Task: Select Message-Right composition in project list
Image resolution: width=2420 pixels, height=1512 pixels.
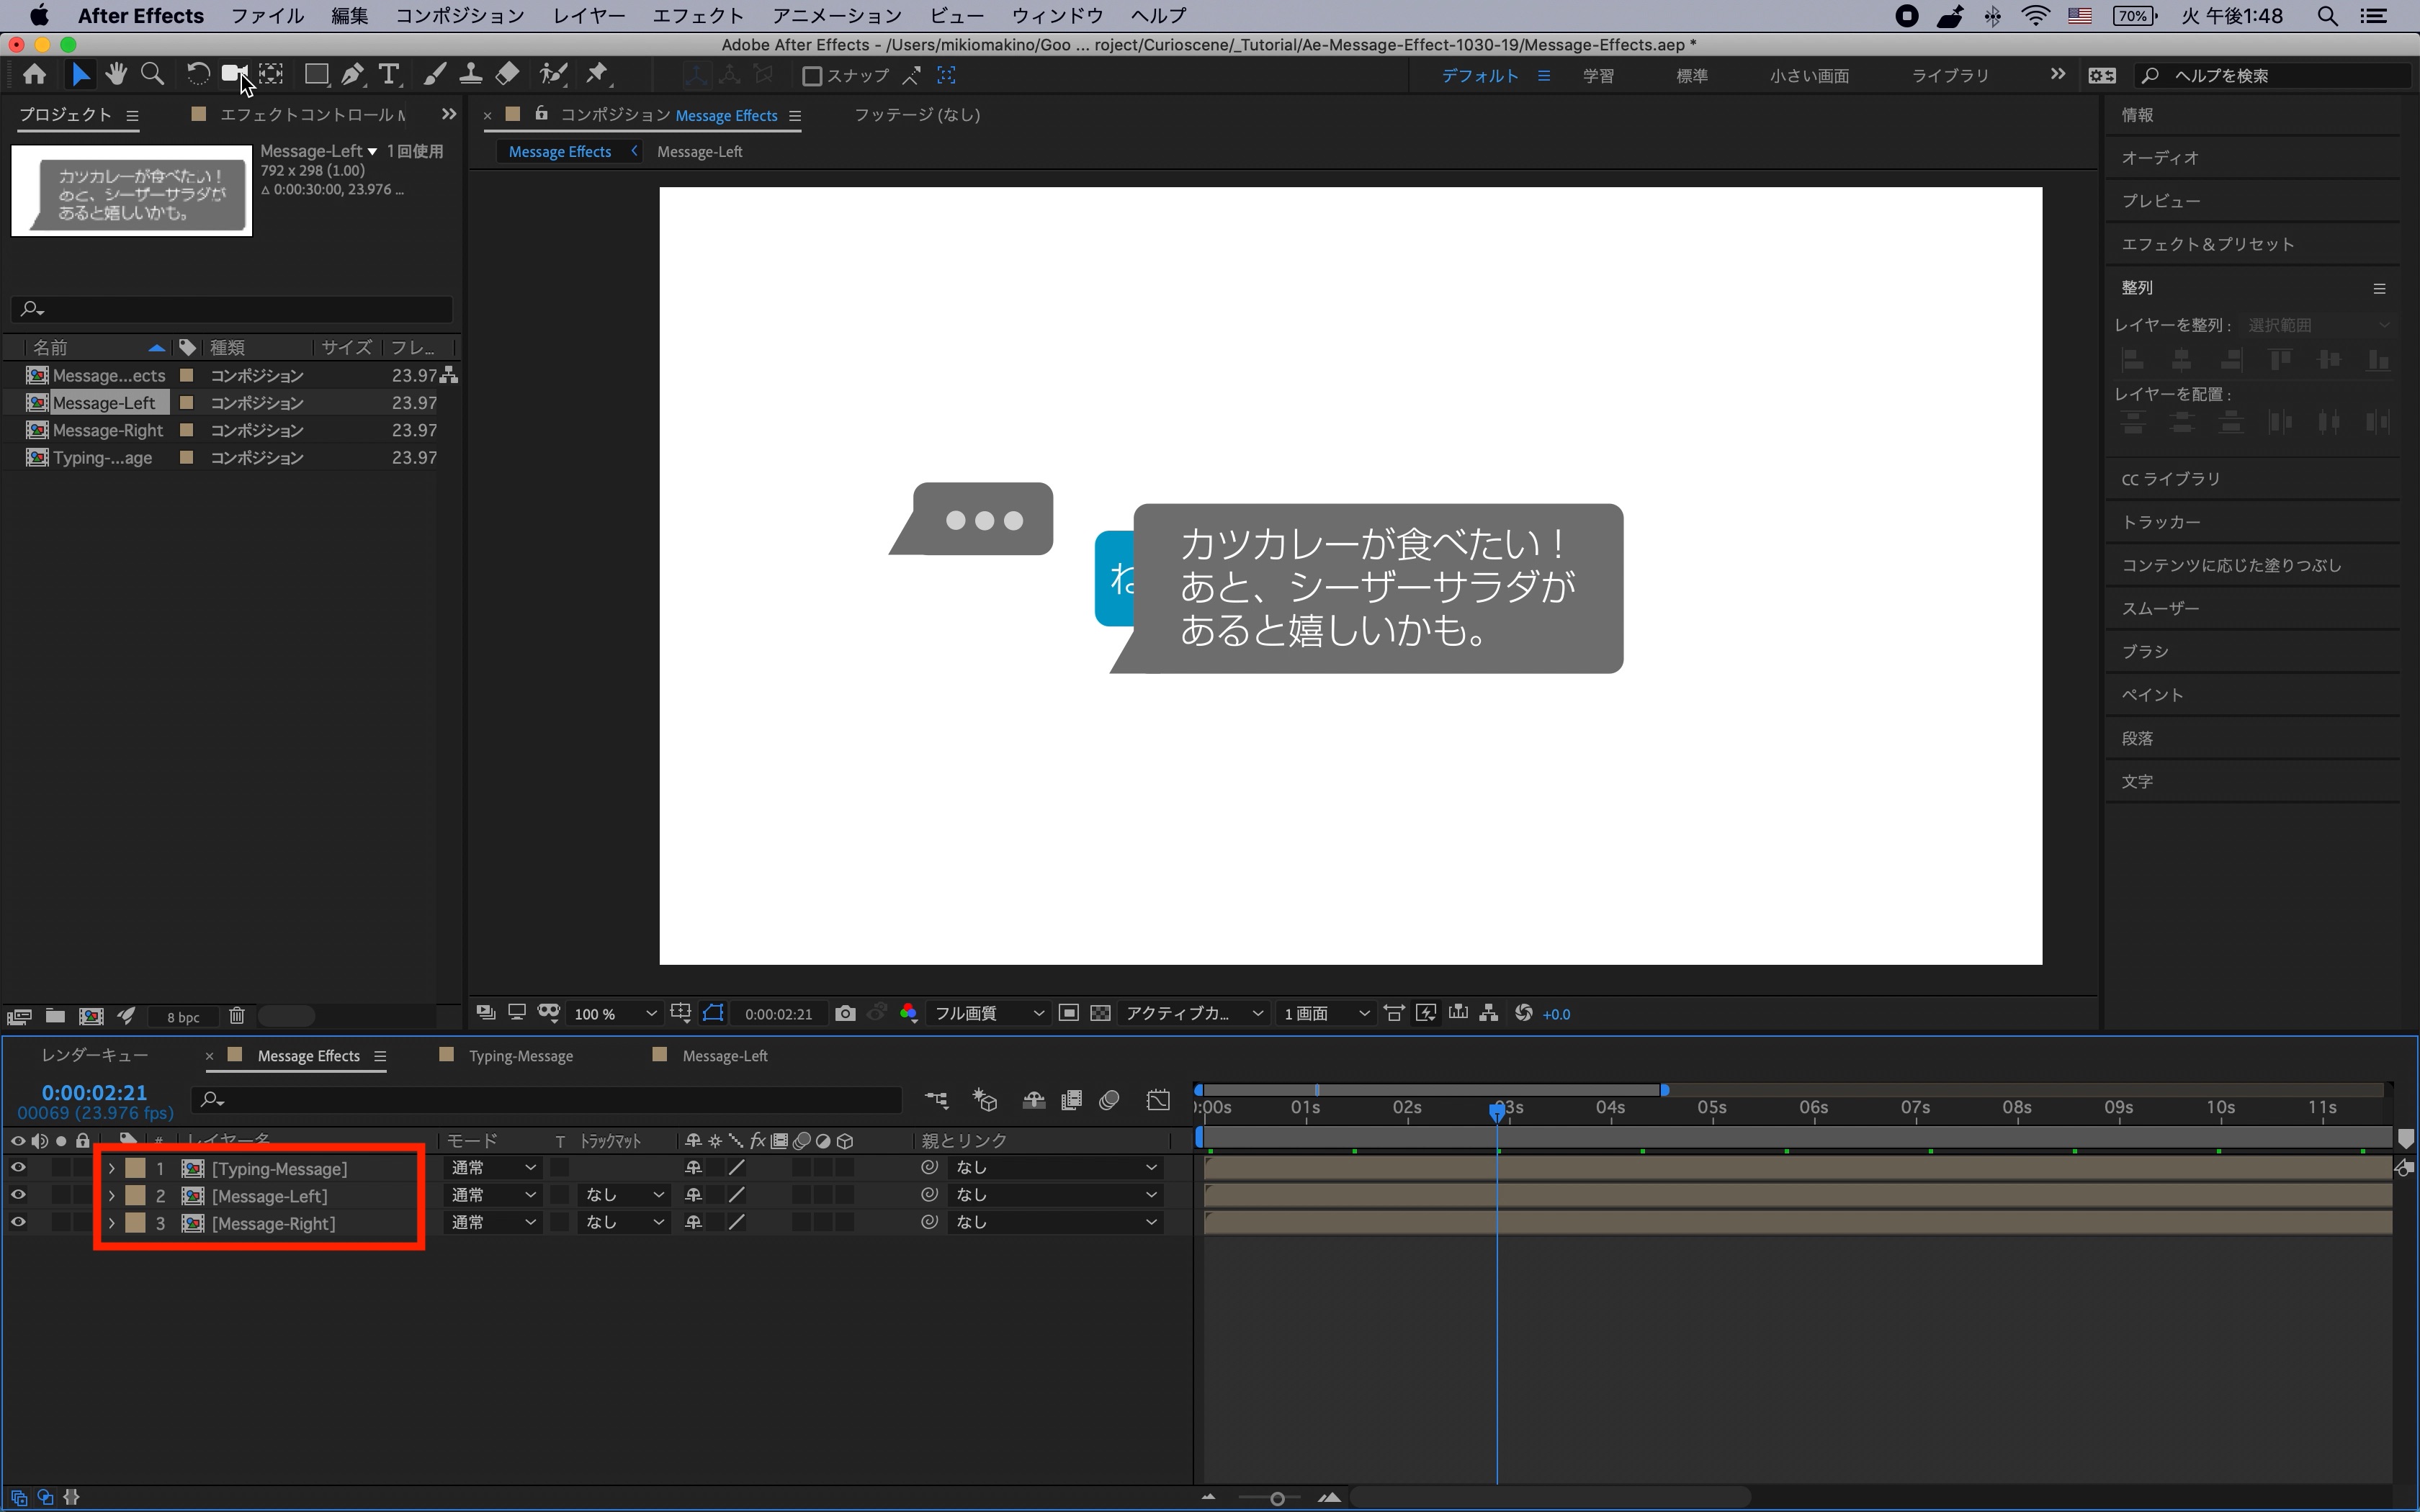Action: pos(108,430)
